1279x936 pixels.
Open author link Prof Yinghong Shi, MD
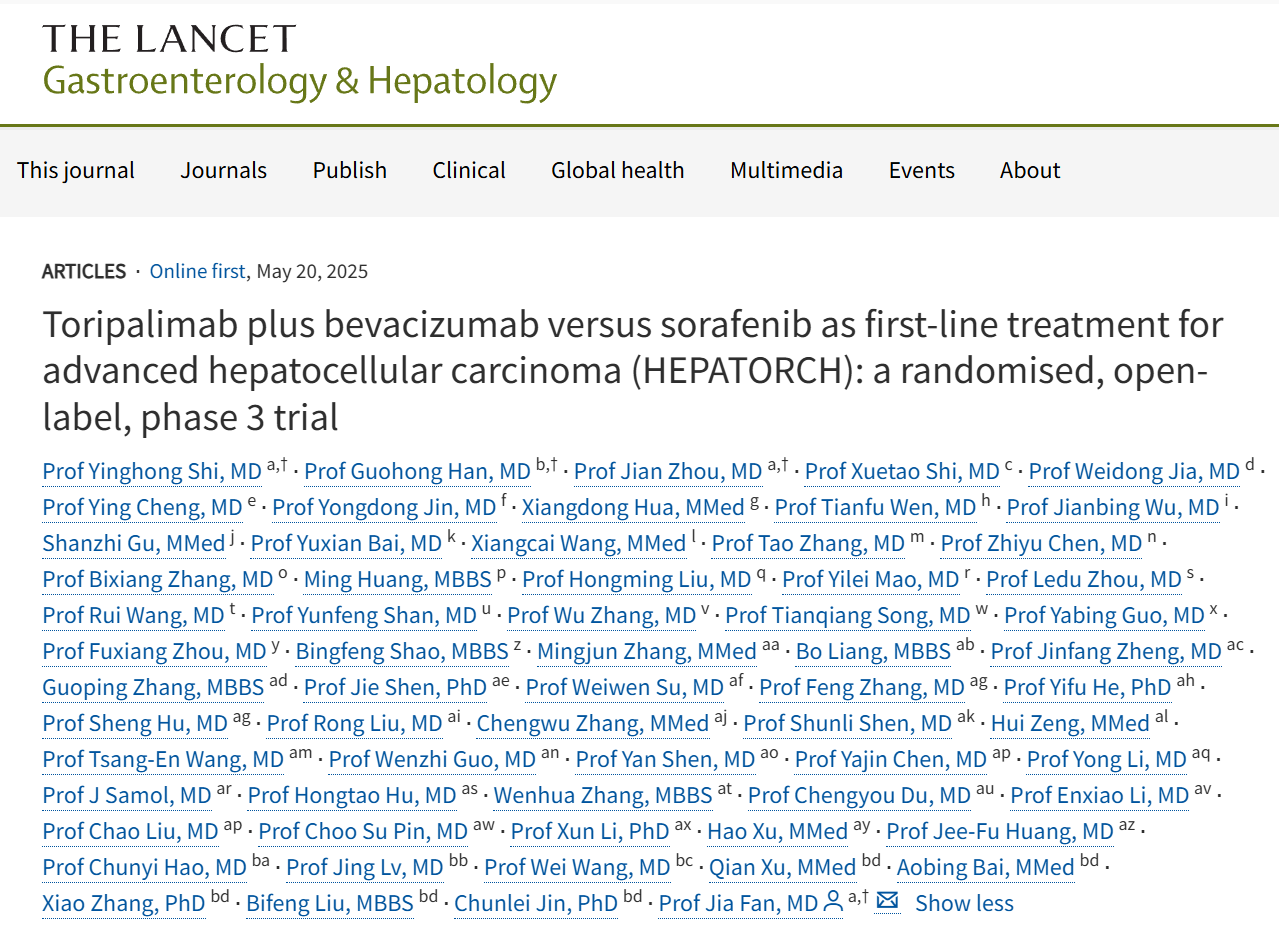coord(152,472)
